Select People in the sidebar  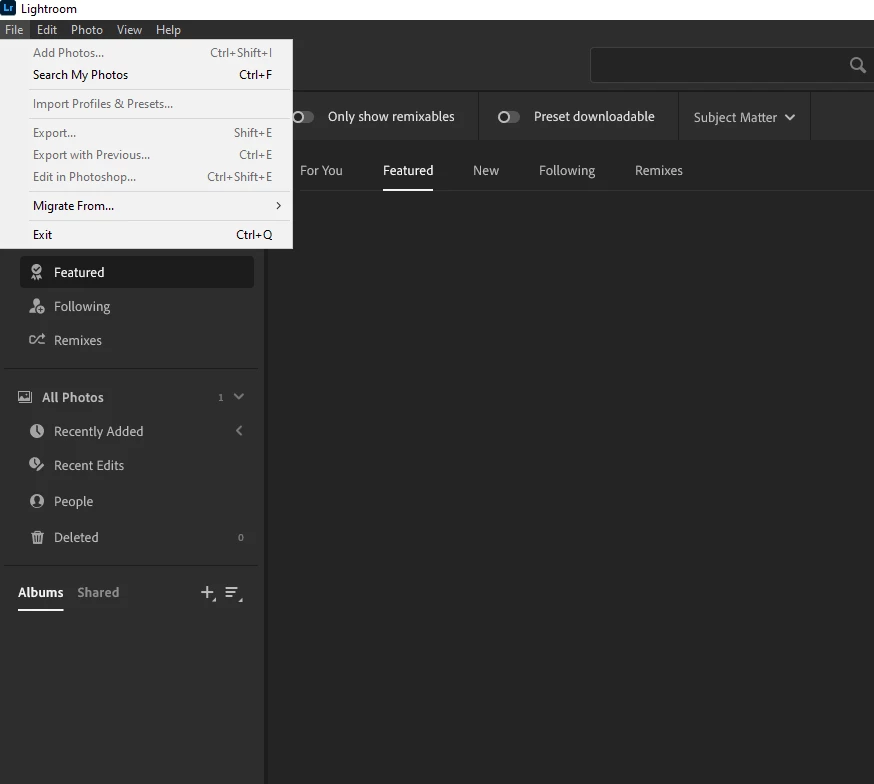pyautogui.click(x=137, y=501)
